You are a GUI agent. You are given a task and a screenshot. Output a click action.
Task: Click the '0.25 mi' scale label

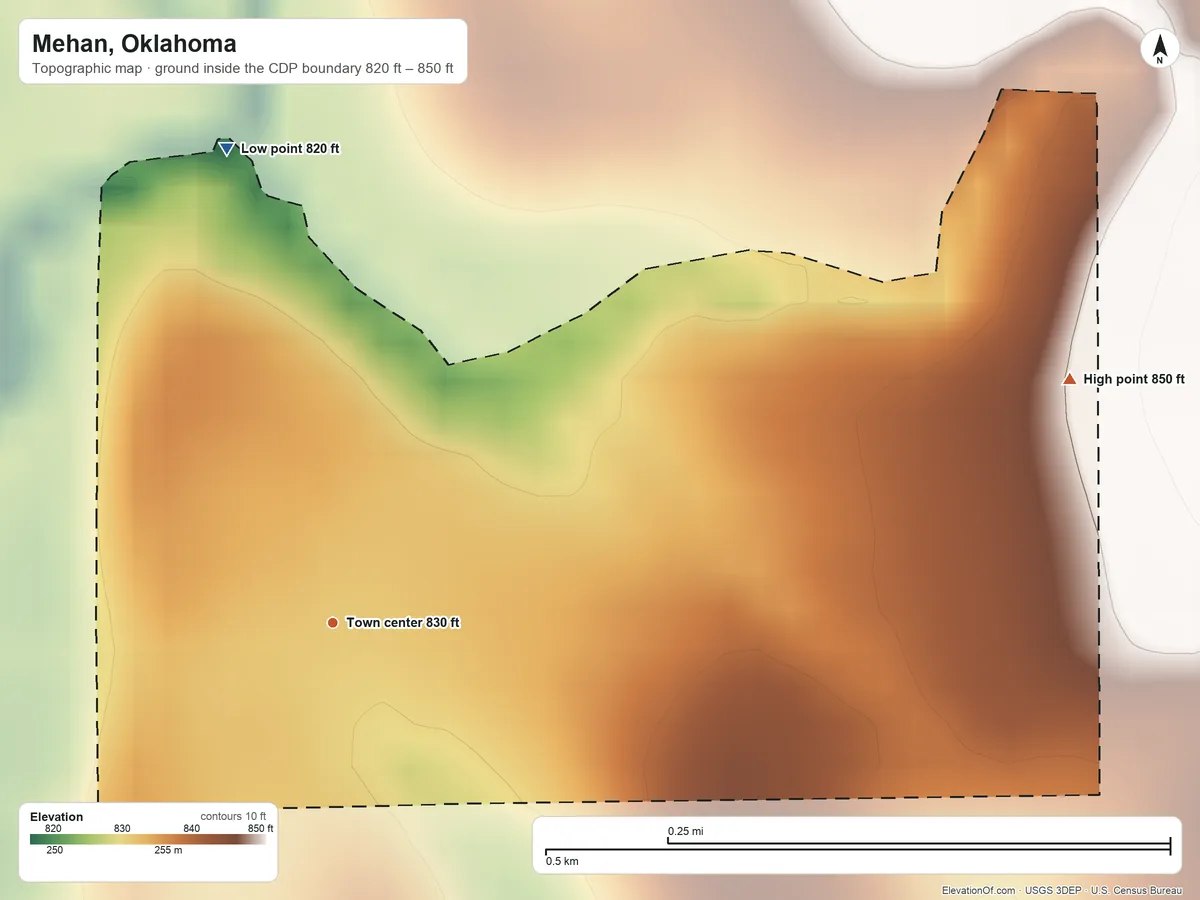click(x=686, y=831)
